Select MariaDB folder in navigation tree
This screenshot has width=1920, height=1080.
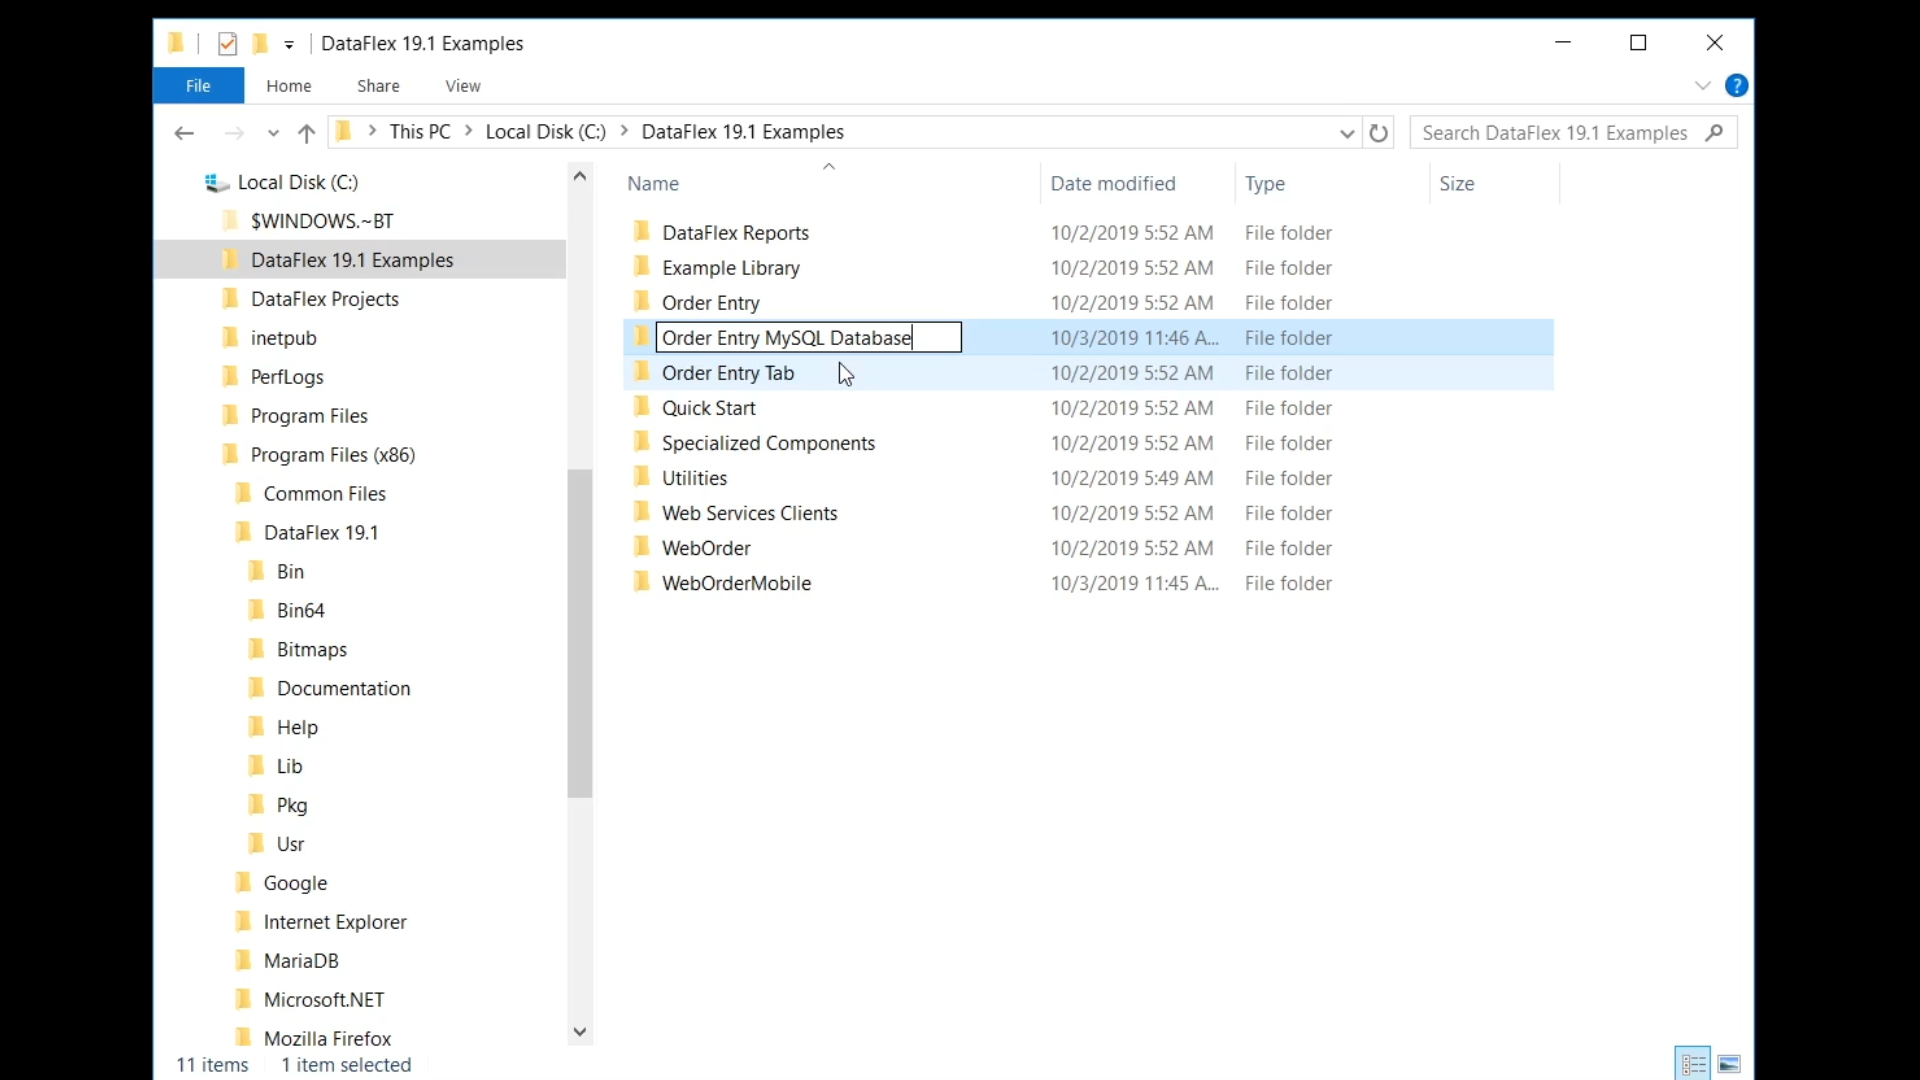pyautogui.click(x=301, y=961)
